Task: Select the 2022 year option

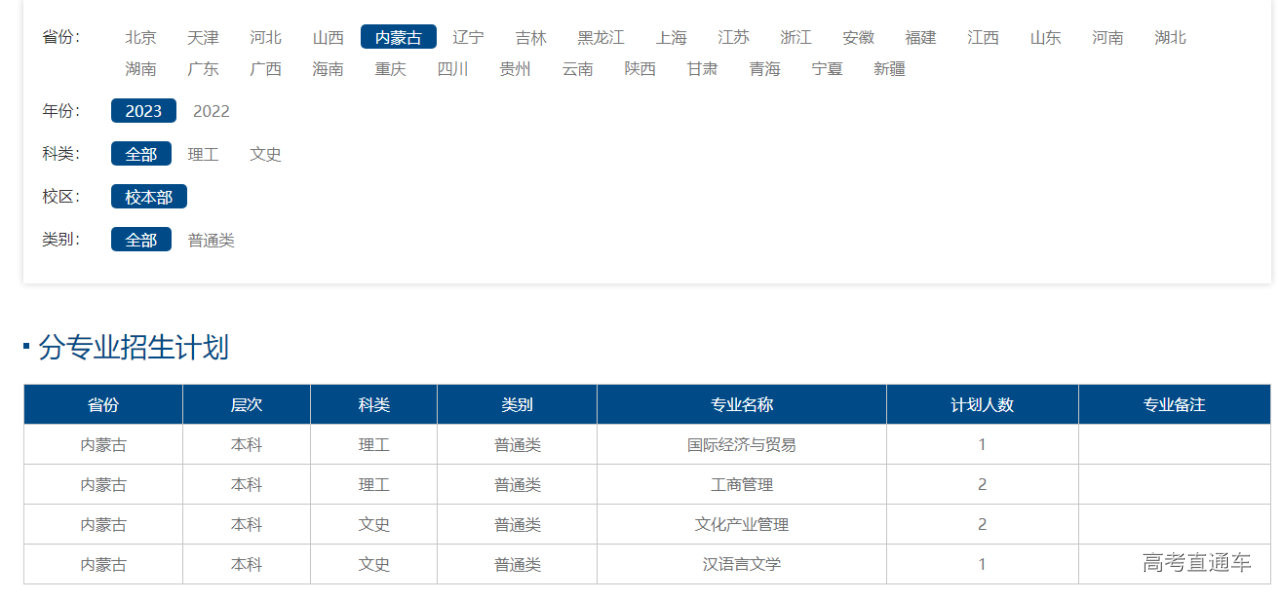Action: 211,111
